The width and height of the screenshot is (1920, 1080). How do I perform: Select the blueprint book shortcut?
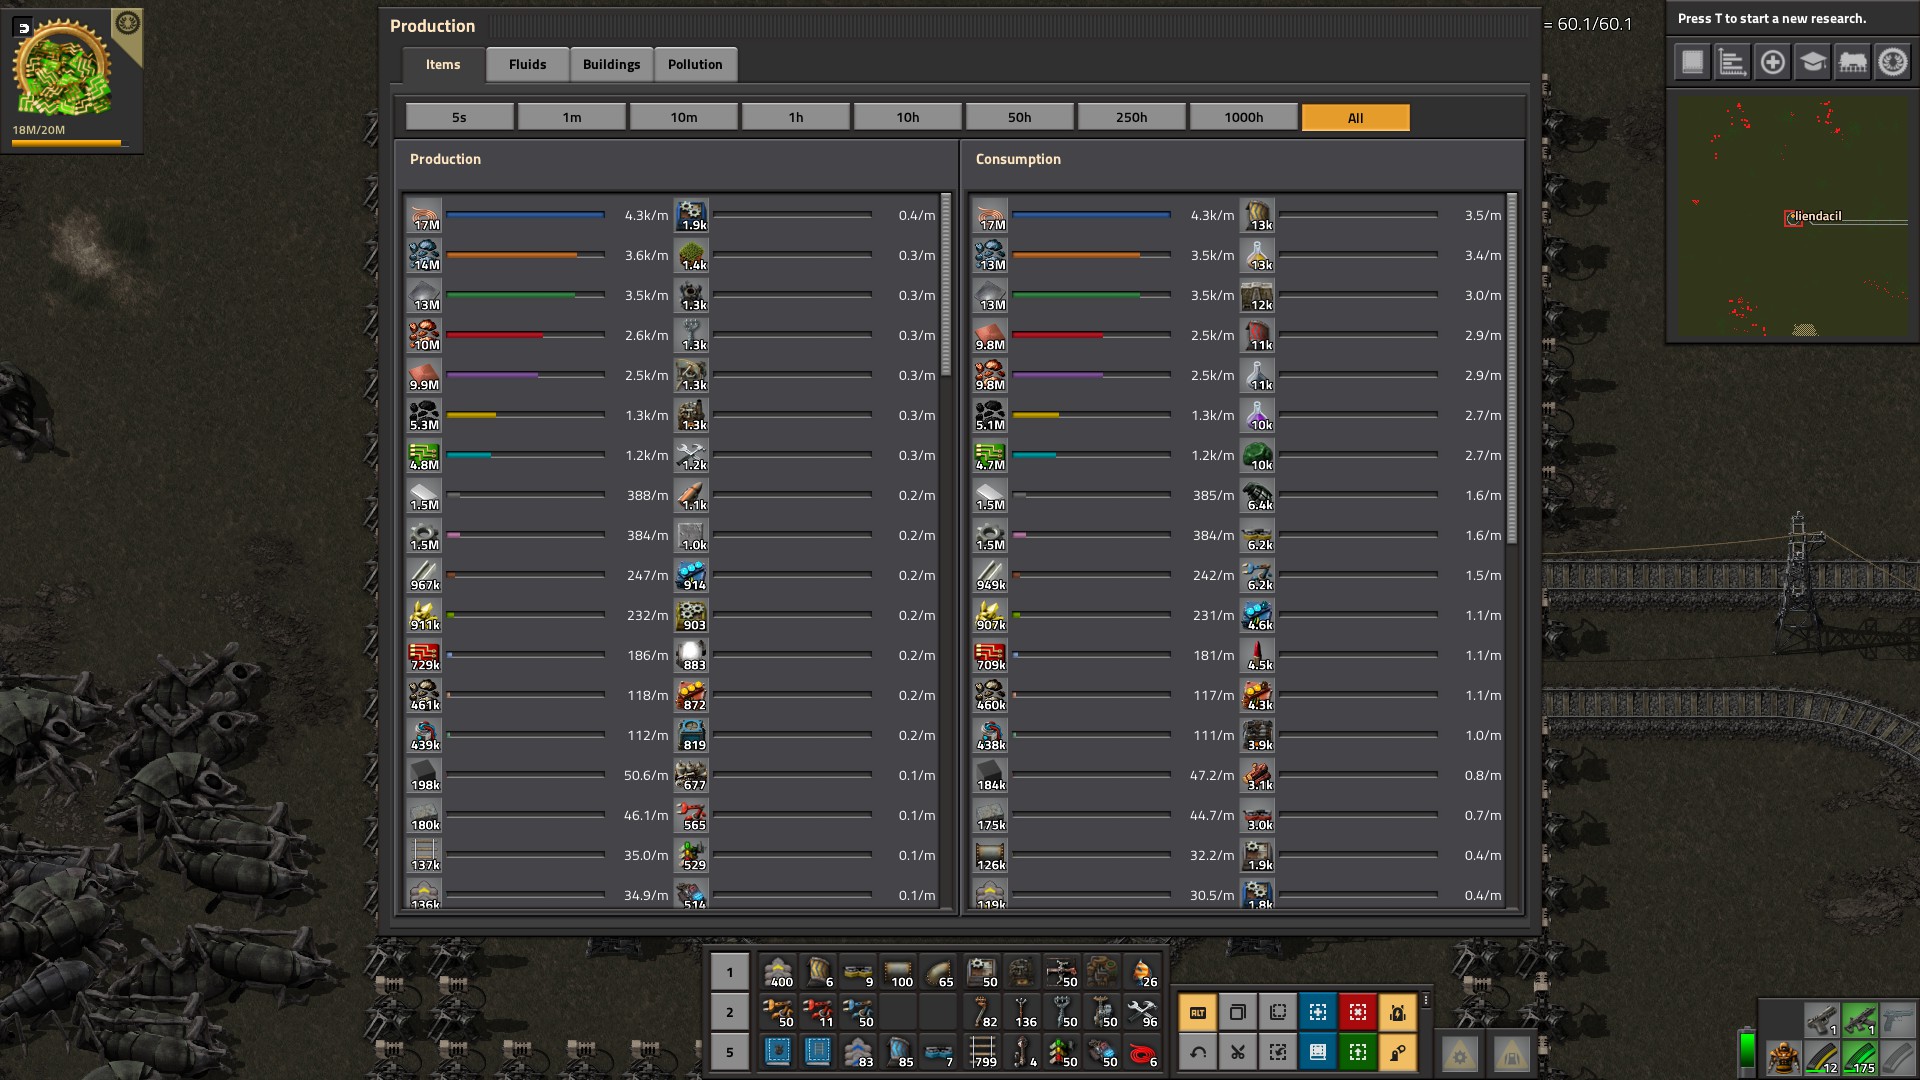click(x=1318, y=1052)
